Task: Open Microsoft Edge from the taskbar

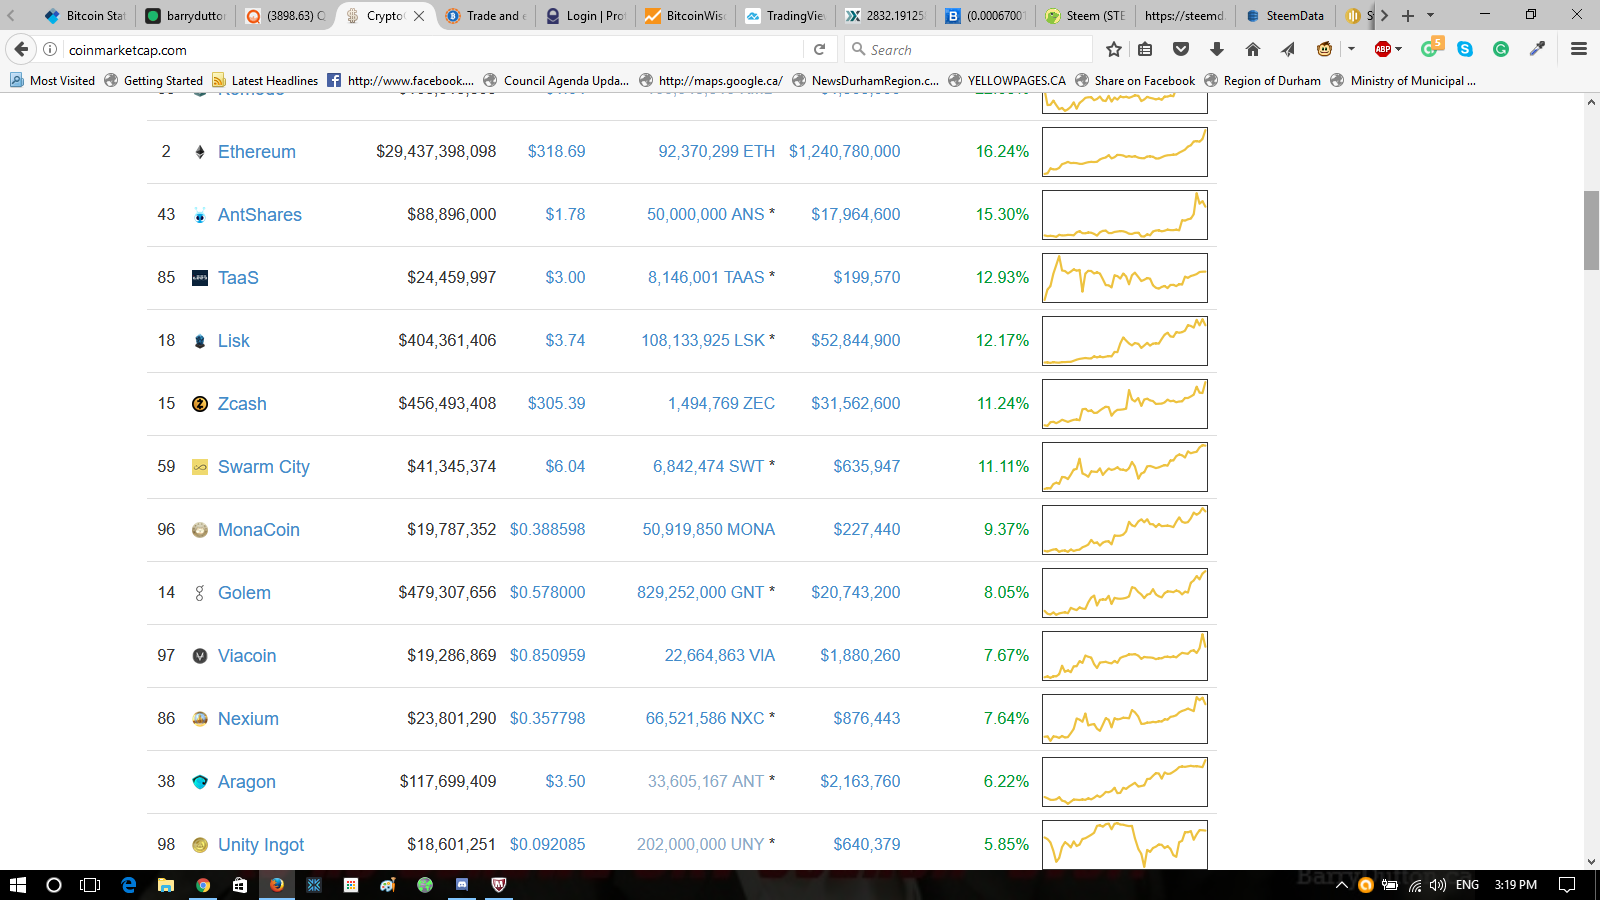Action: click(129, 885)
